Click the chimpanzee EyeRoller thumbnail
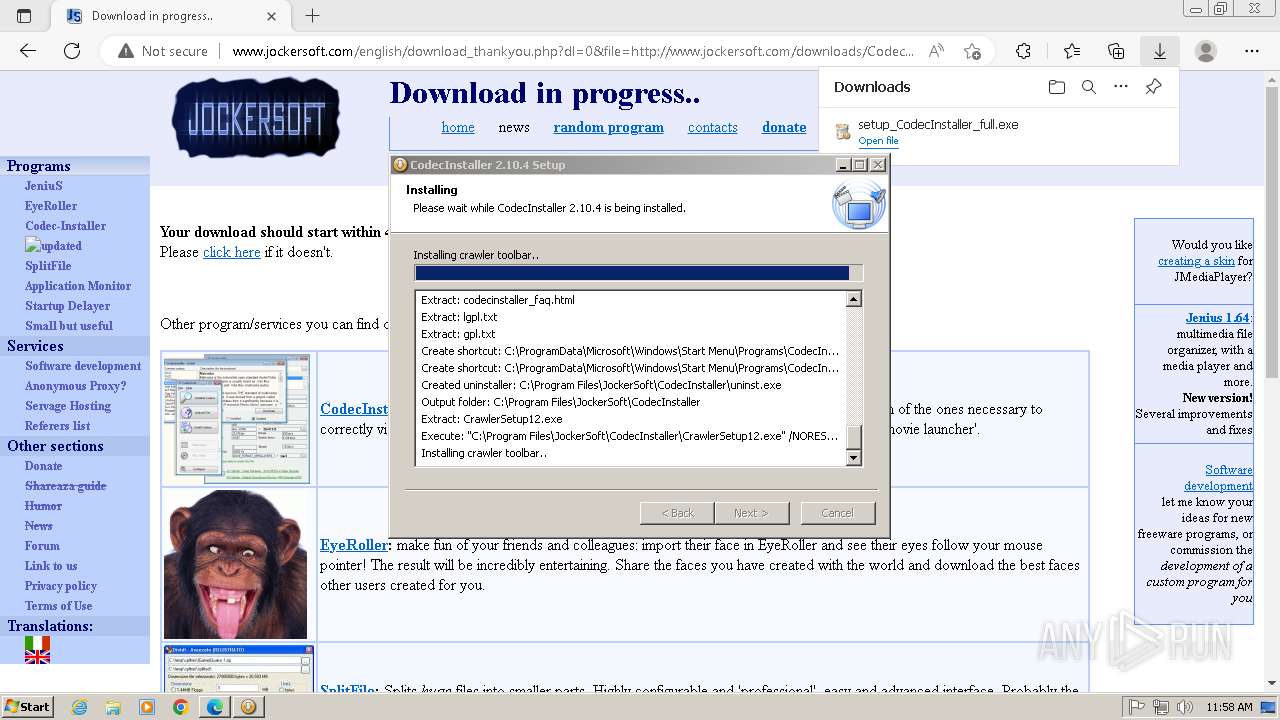The width and height of the screenshot is (1280, 720). [x=236, y=564]
